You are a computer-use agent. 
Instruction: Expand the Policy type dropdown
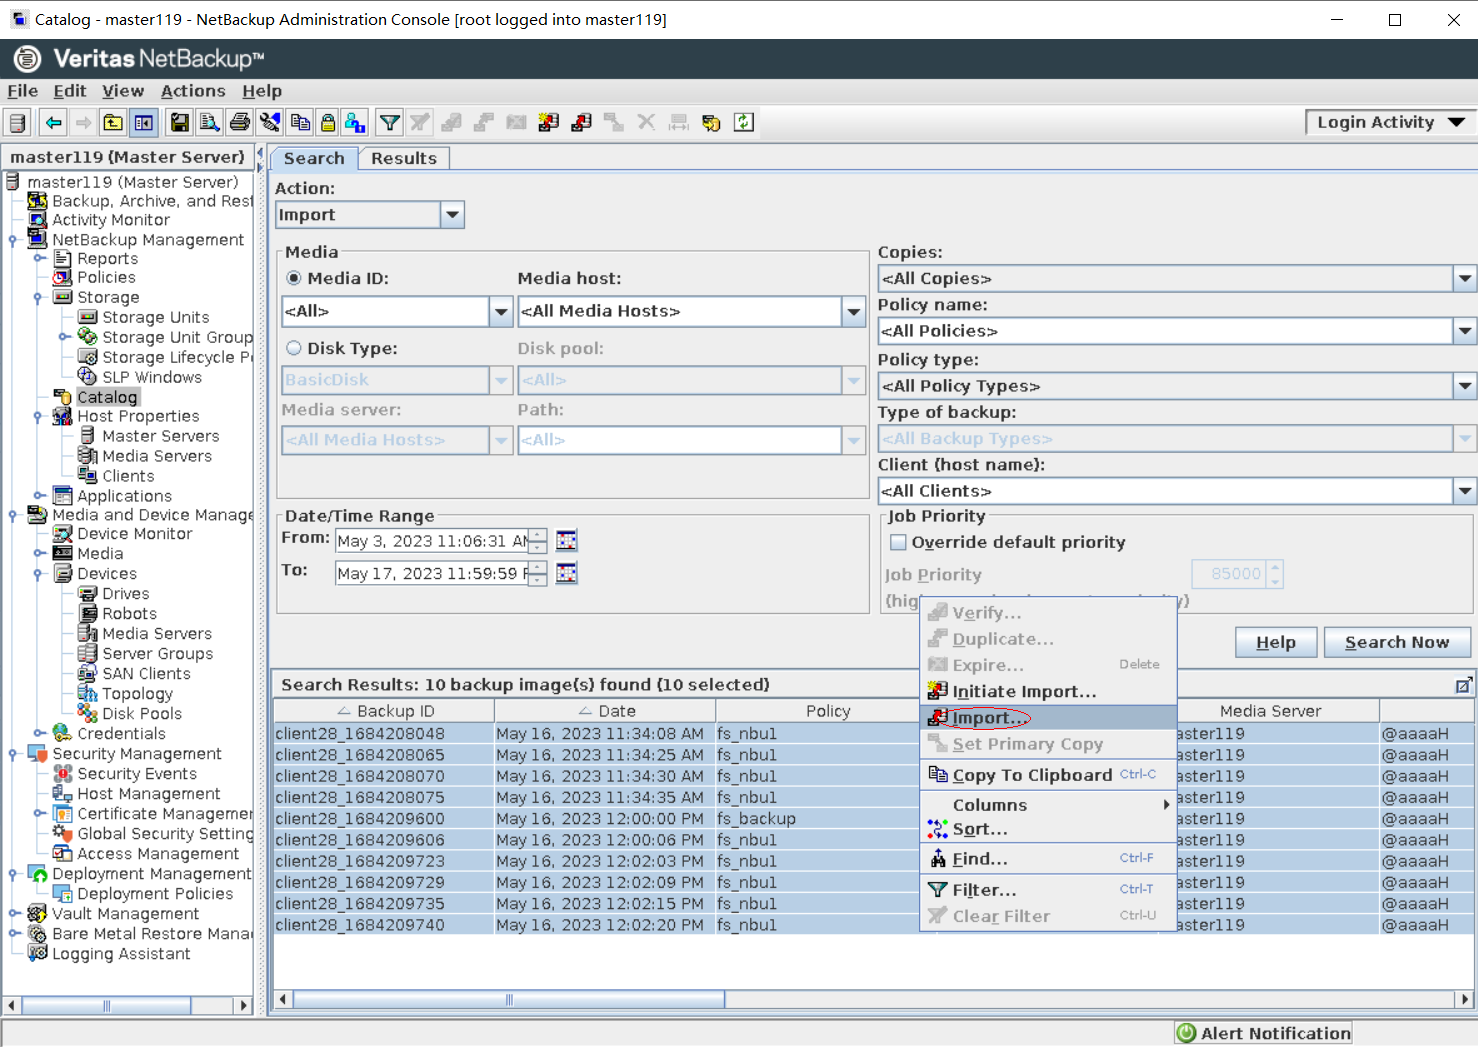coord(1464,386)
